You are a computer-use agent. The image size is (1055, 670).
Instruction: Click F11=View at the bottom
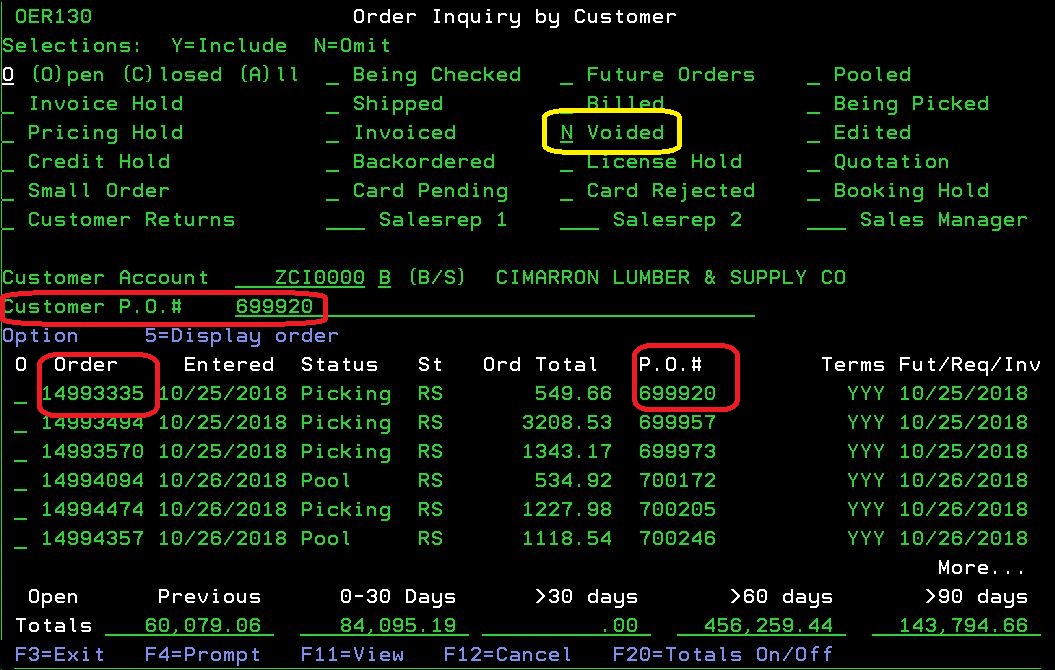click(352, 655)
